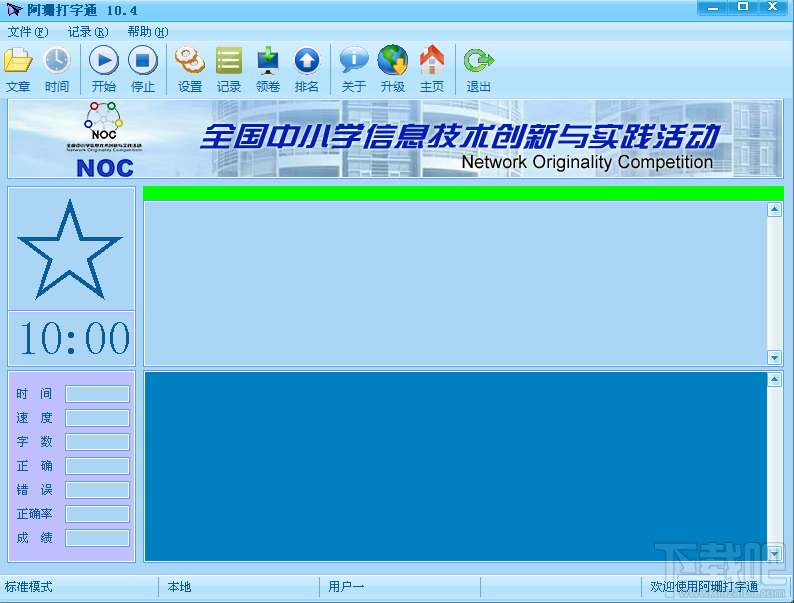Viewport: 794px width, 603px height.
Task: Open the 文章 article folder icon
Action: coord(18,61)
